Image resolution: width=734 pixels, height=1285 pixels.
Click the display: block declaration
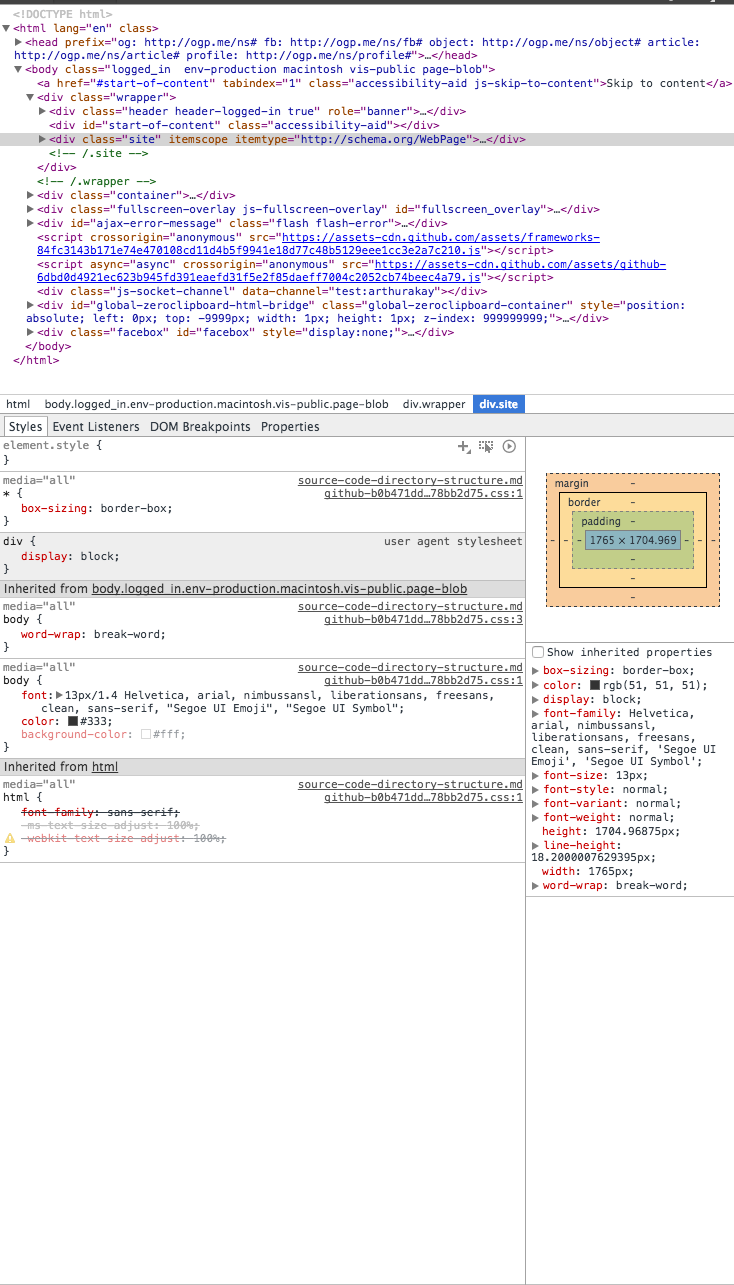pos(70,556)
